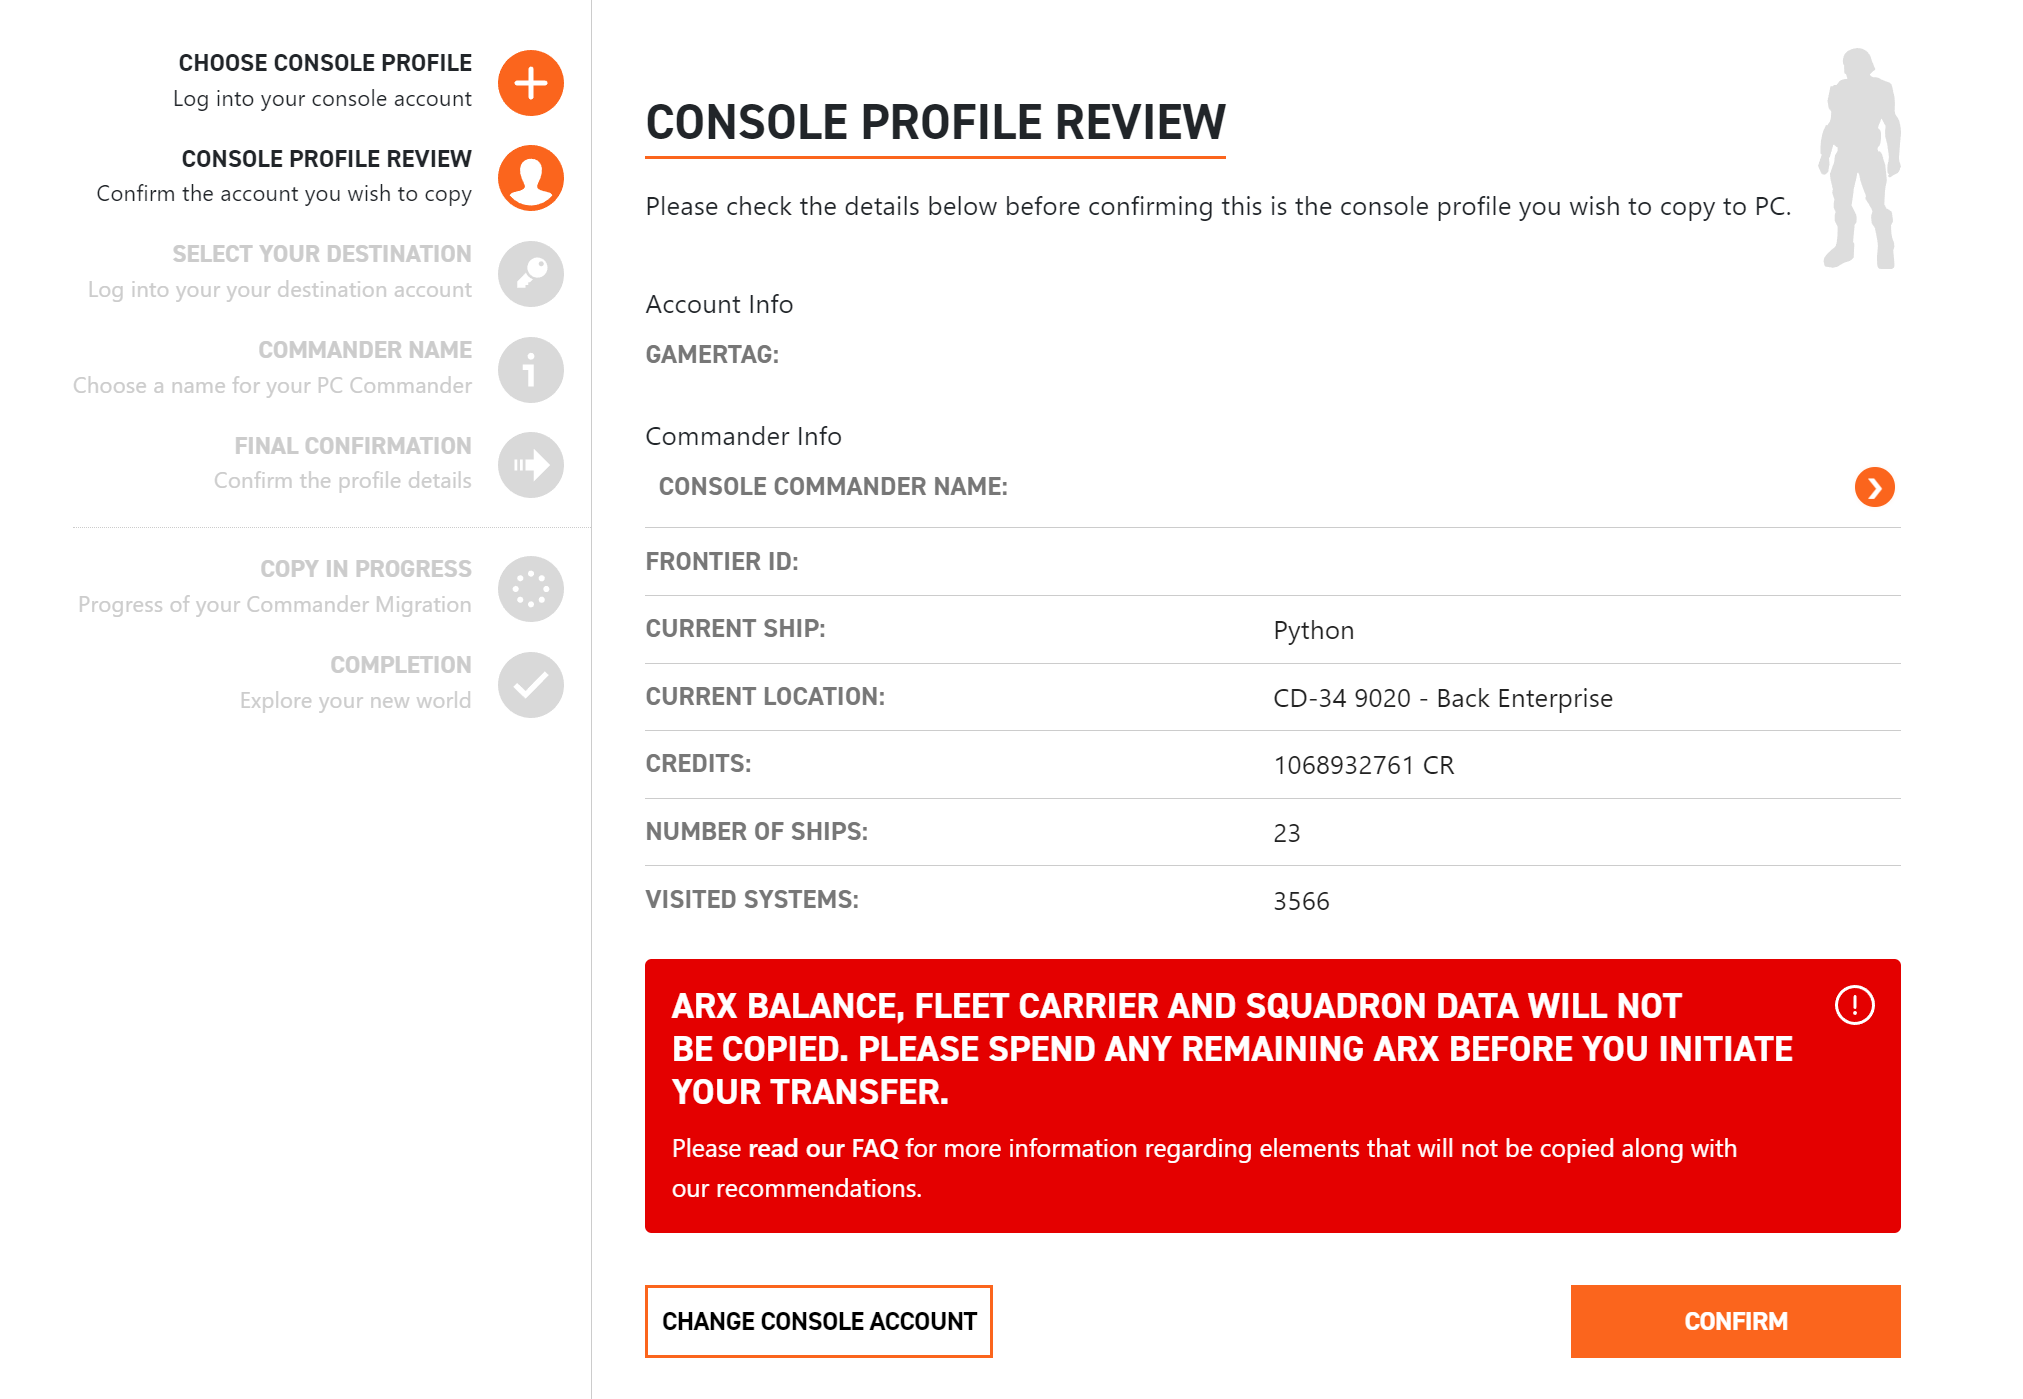
Task: Click the Final Confirmation step label
Action: [352, 446]
